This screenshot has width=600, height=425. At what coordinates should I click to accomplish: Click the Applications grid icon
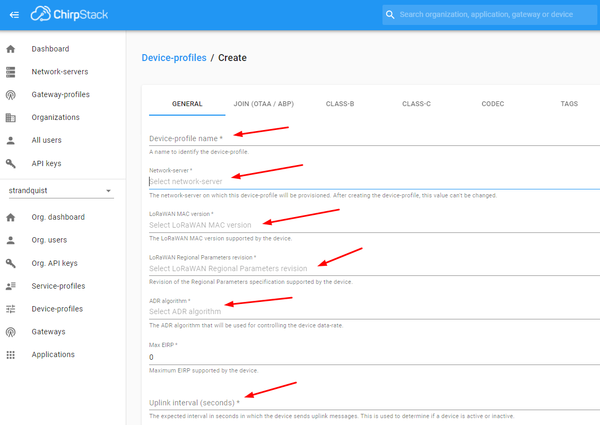11,355
